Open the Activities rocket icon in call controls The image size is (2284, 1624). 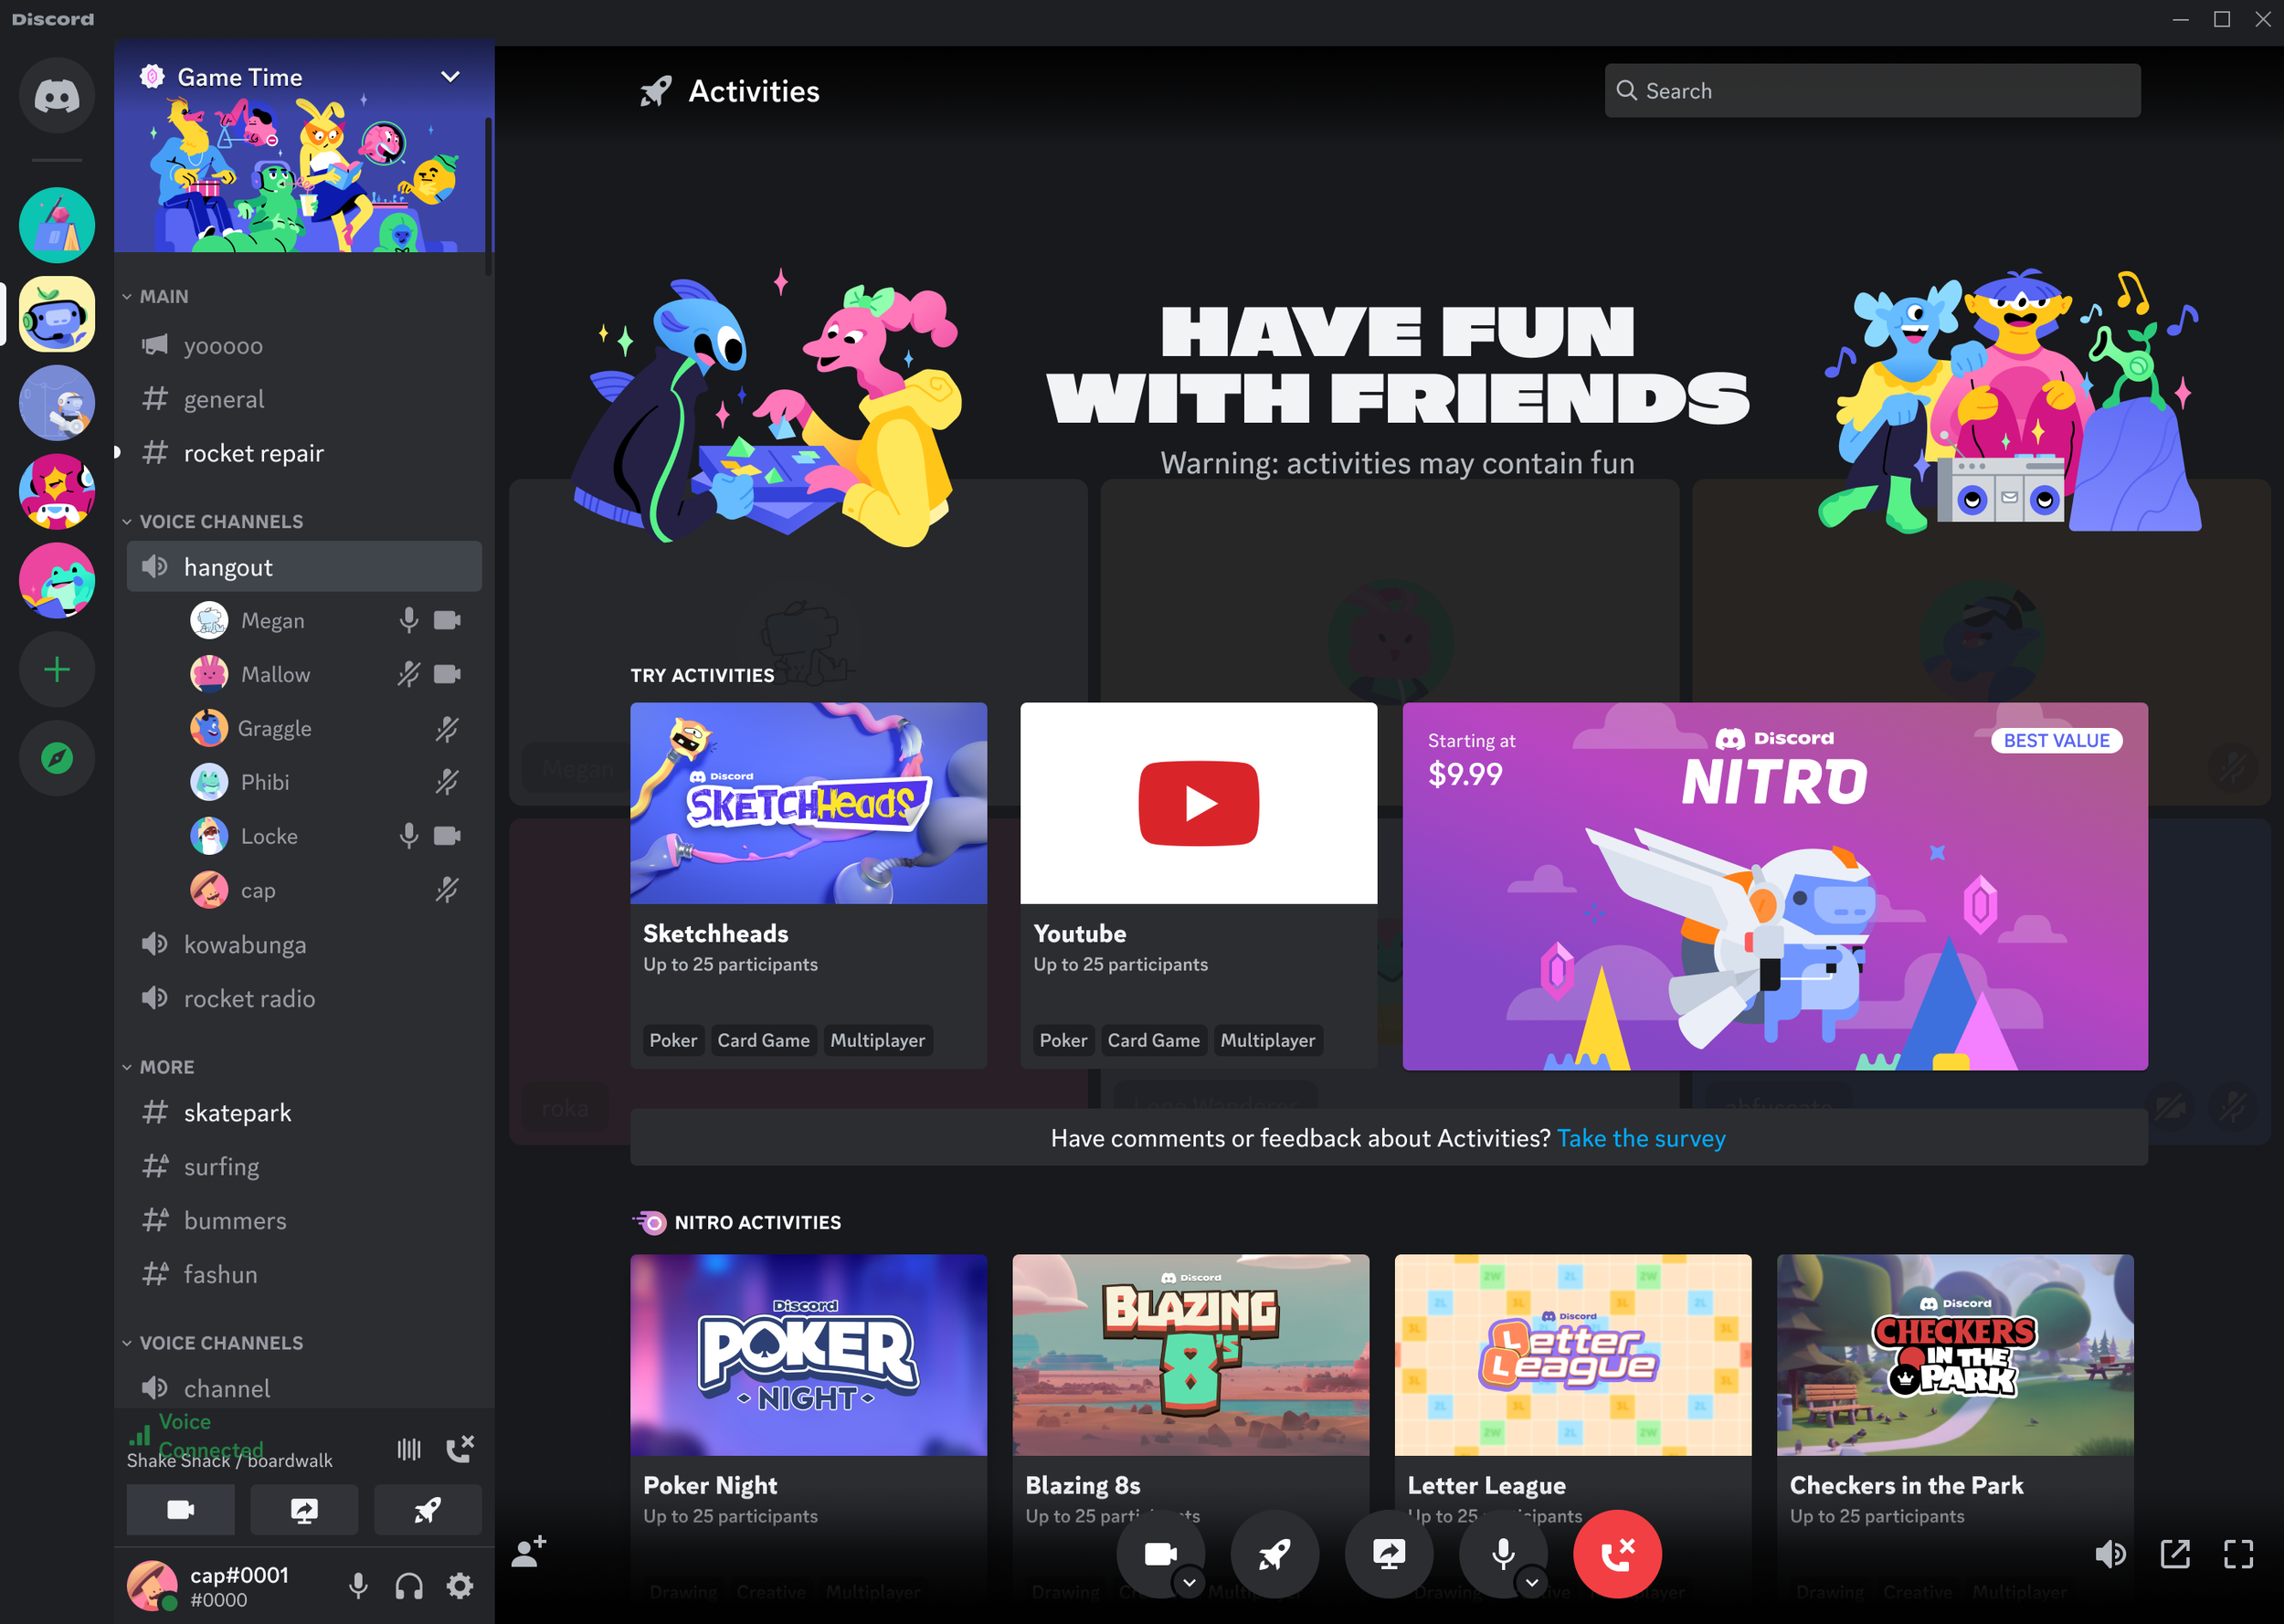click(1274, 1554)
